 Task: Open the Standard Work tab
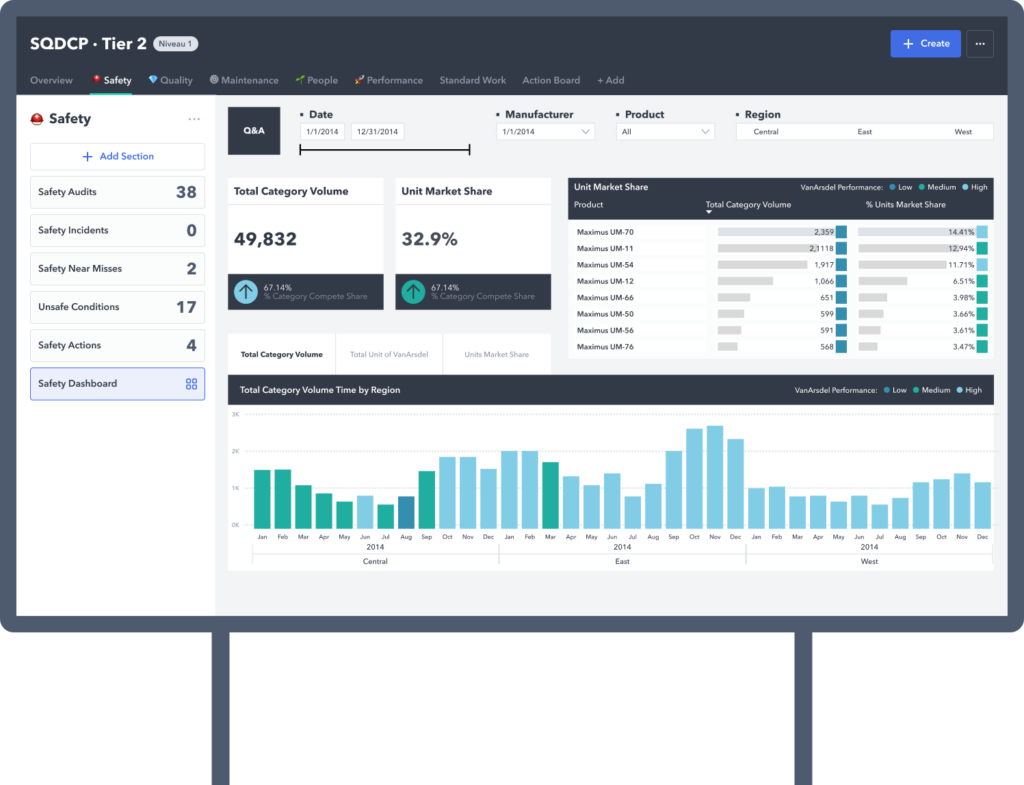[x=472, y=80]
